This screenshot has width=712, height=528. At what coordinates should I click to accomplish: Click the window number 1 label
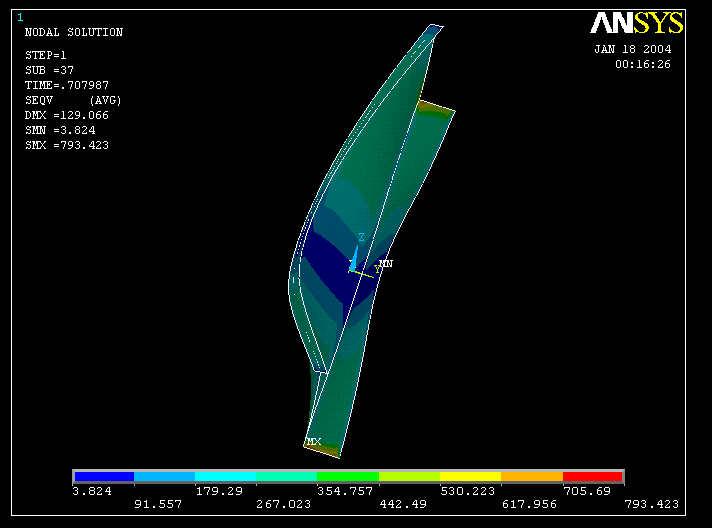pos(20,18)
